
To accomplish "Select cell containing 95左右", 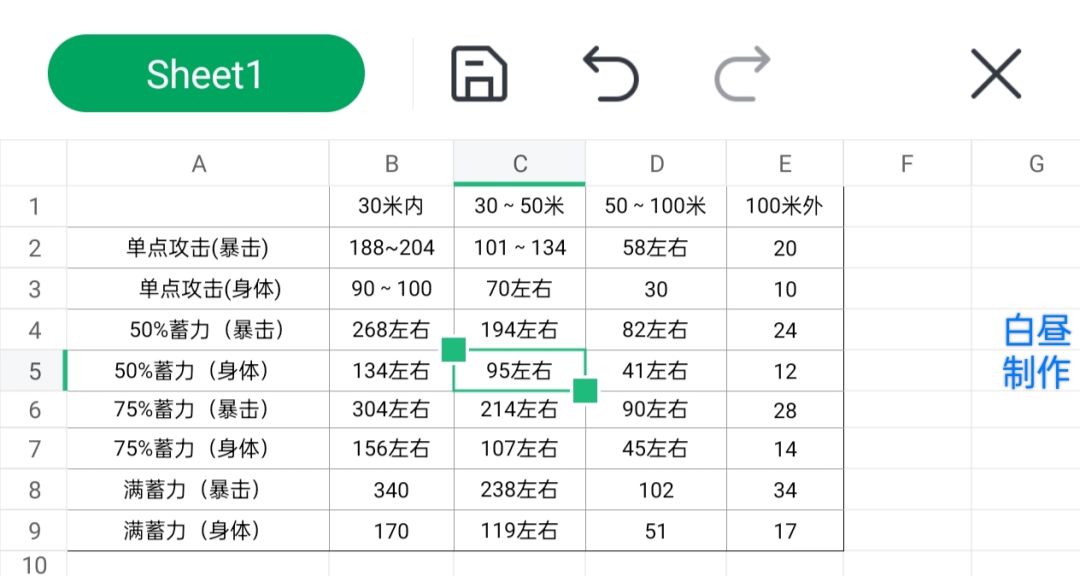I will point(519,371).
